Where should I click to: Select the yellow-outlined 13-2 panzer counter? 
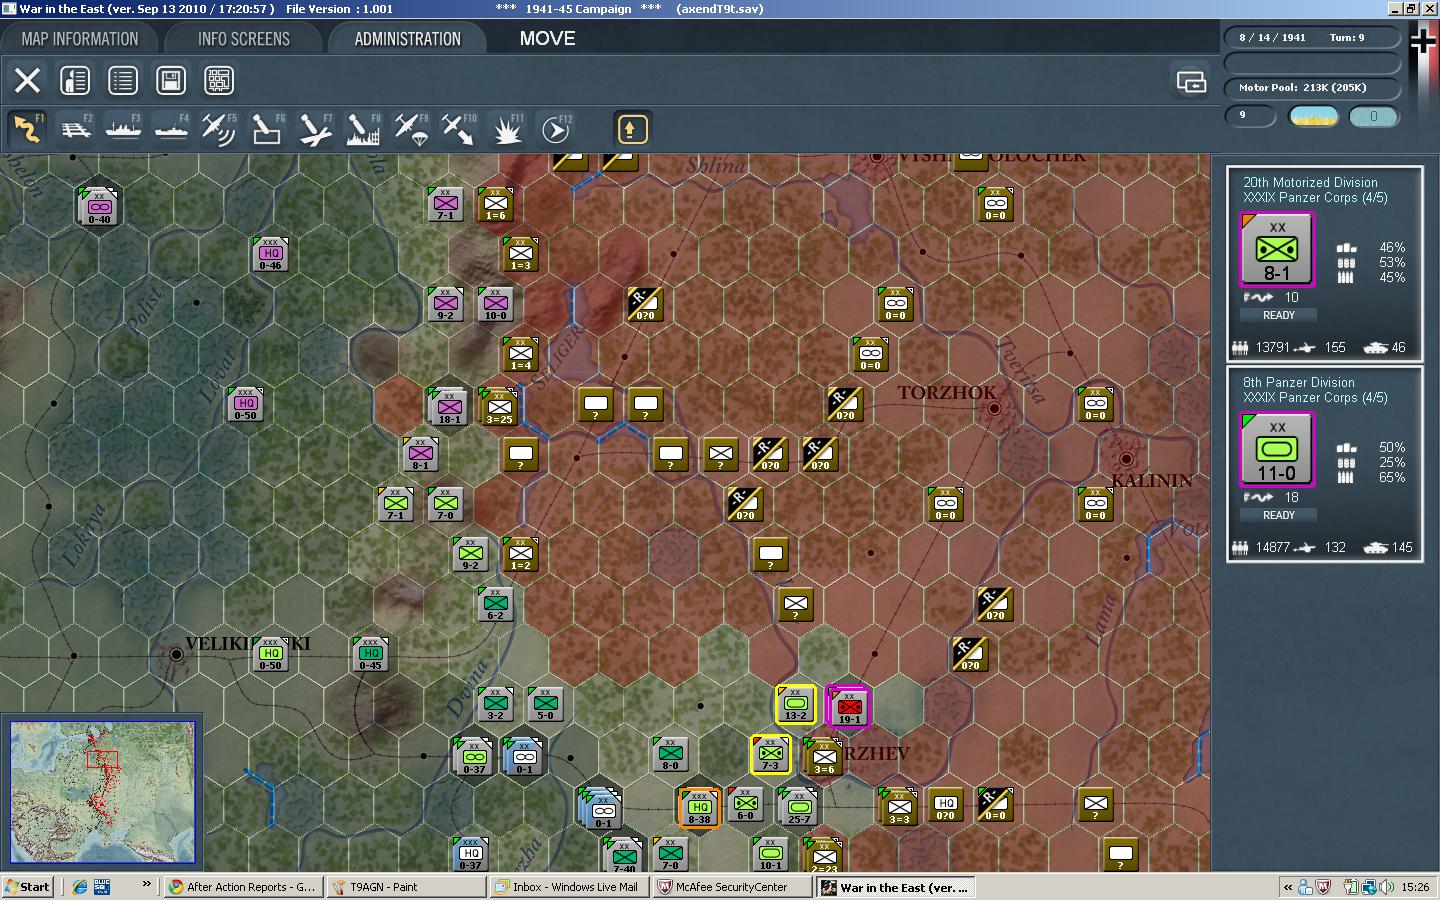pyautogui.click(x=796, y=705)
